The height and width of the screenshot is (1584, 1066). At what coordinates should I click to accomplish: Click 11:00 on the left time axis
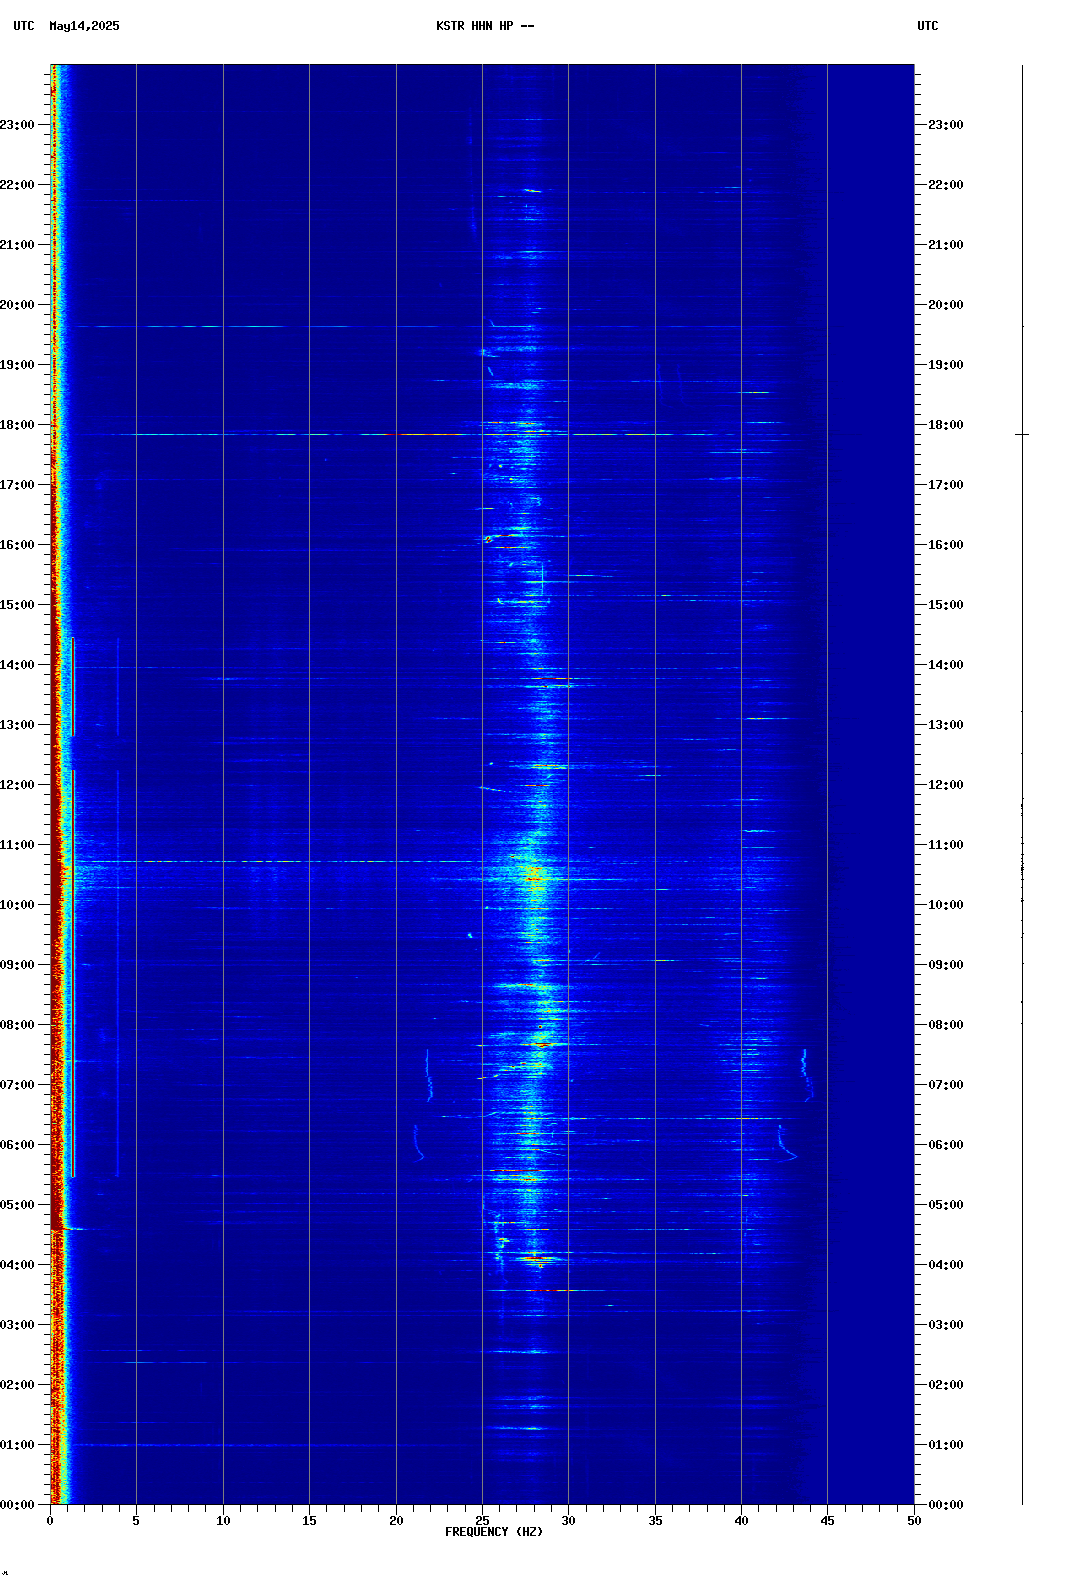tap(17, 845)
